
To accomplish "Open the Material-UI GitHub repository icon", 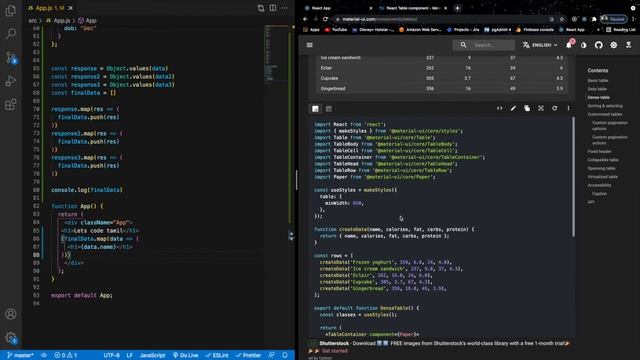I will pyautogui.click(x=598, y=45).
